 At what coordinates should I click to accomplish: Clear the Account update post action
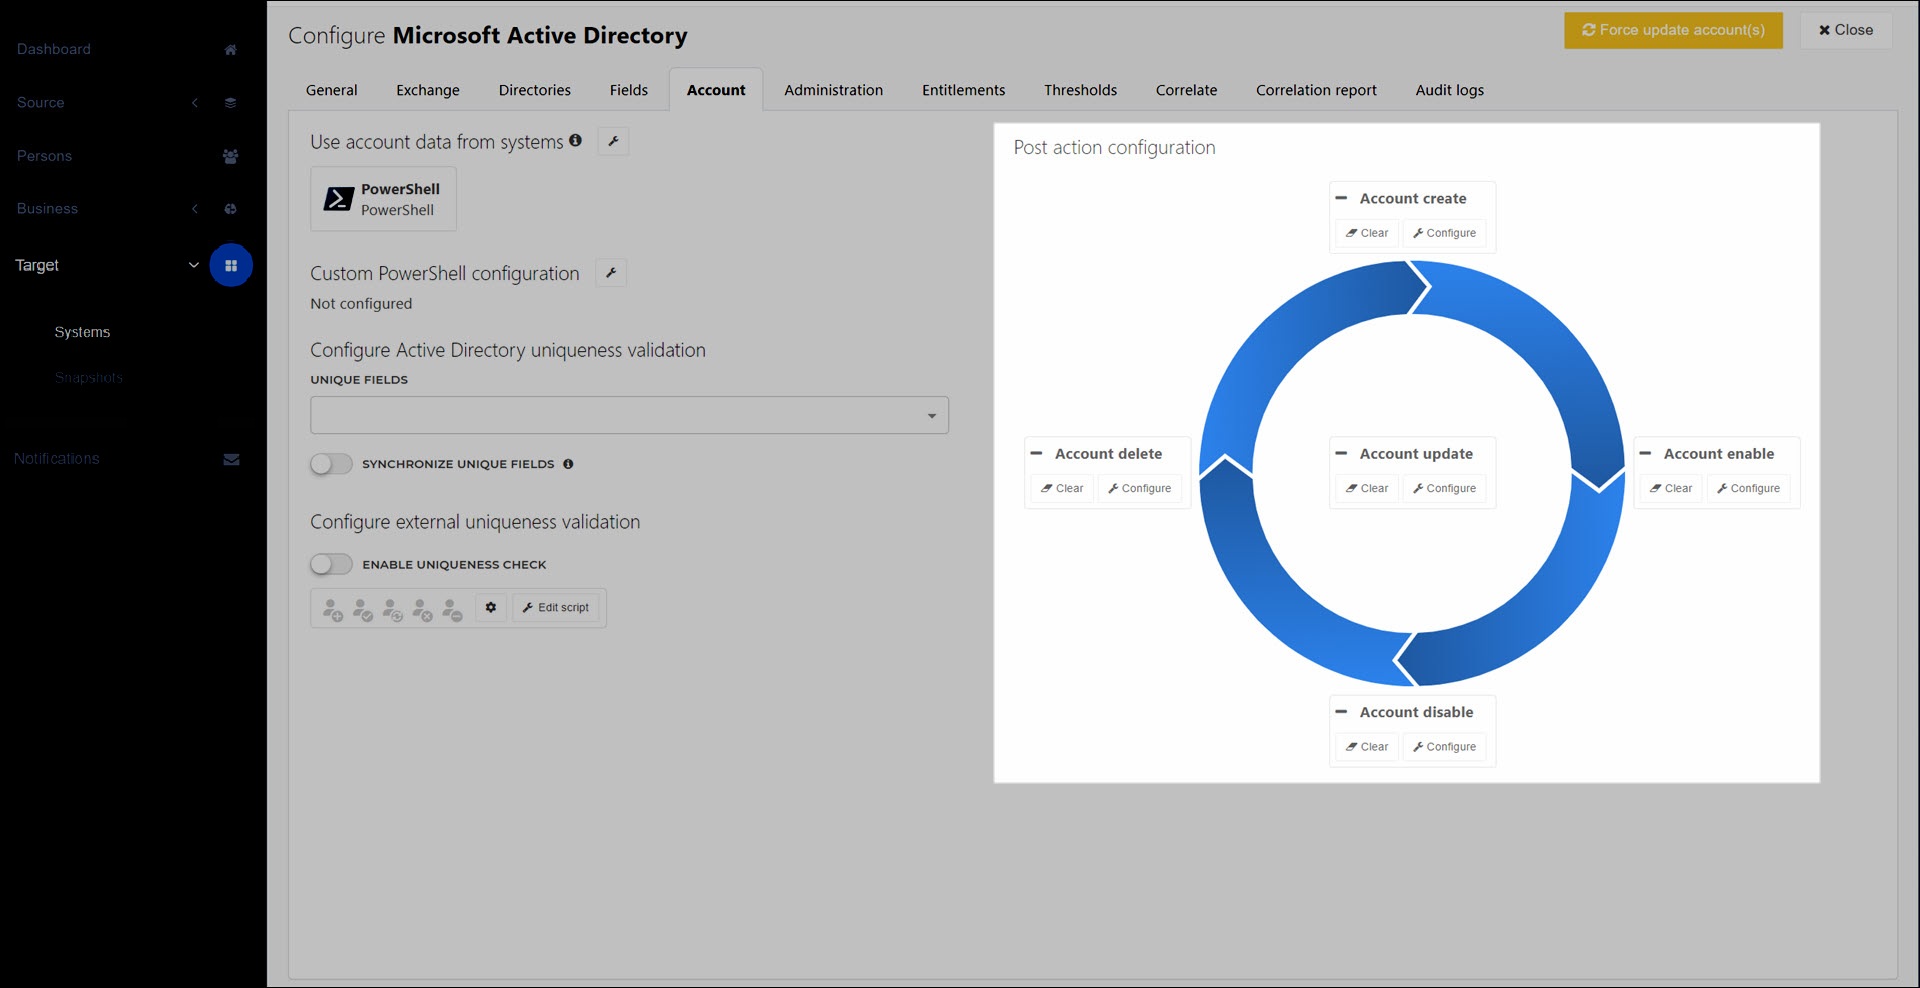point(1367,488)
